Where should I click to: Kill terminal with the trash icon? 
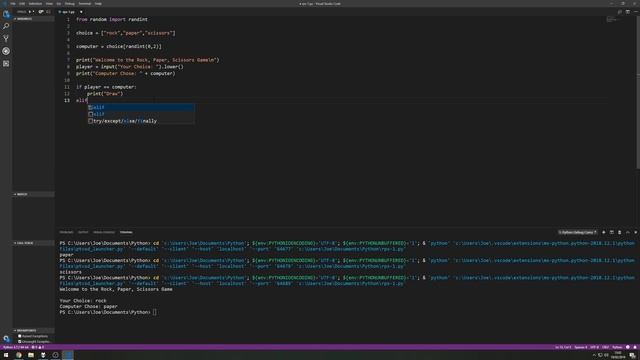tap(619, 232)
